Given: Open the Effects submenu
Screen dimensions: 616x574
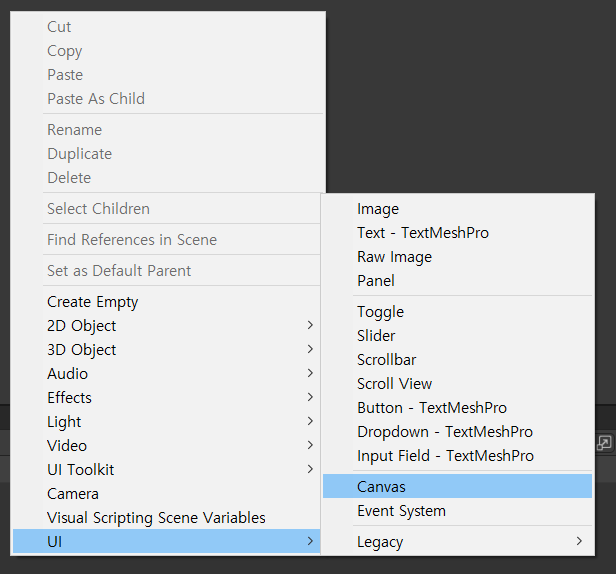Looking at the screenshot, I should pyautogui.click(x=167, y=398).
